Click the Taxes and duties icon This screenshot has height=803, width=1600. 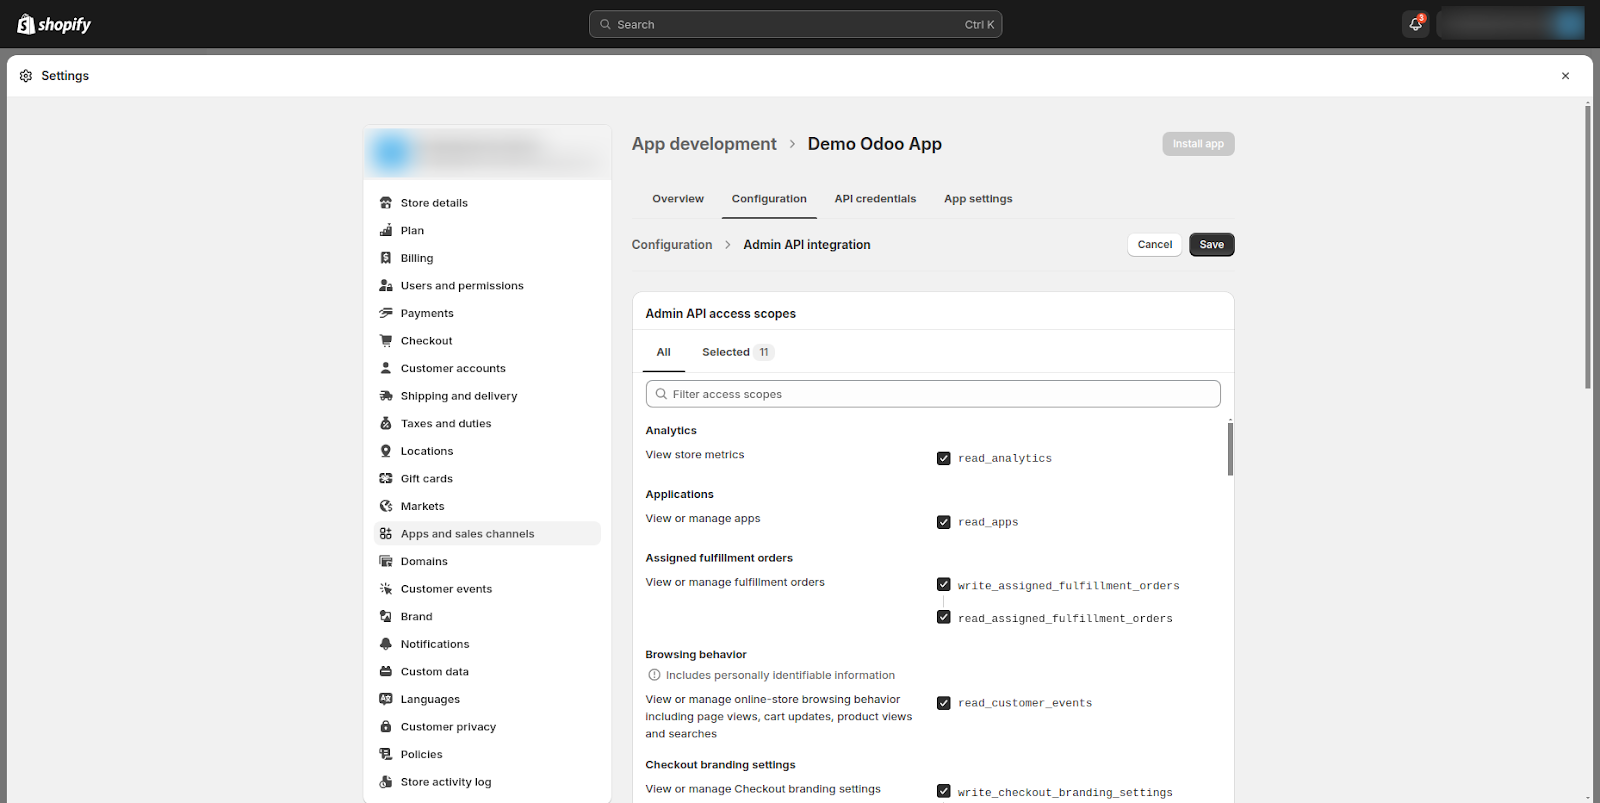[386, 424]
